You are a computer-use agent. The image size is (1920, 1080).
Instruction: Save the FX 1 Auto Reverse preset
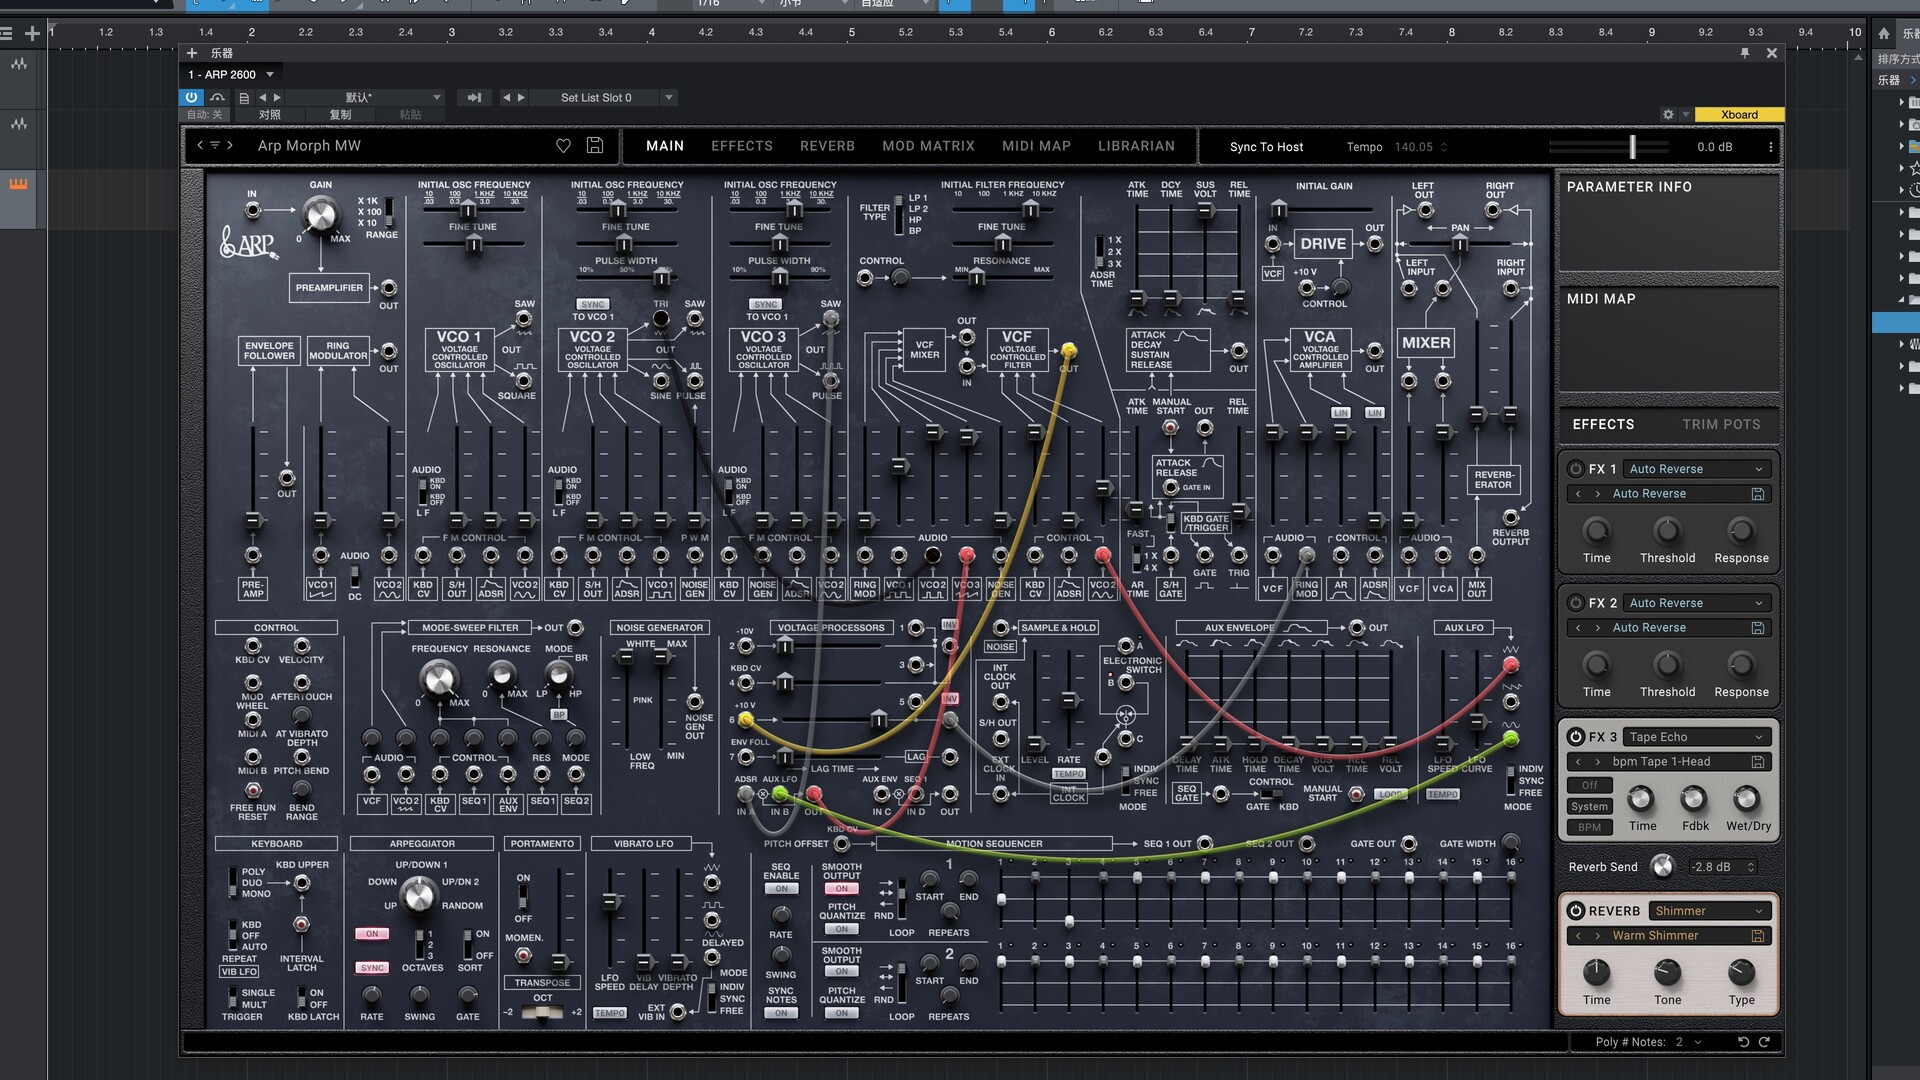click(x=1757, y=494)
